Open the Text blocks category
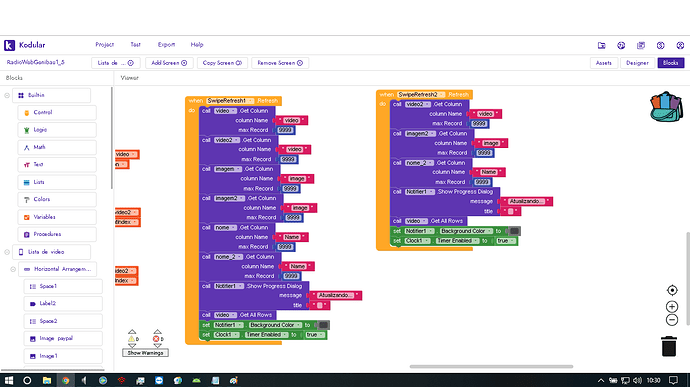Image resolution: width=690 pixels, height=387 pixels. [x=57, y=165]
